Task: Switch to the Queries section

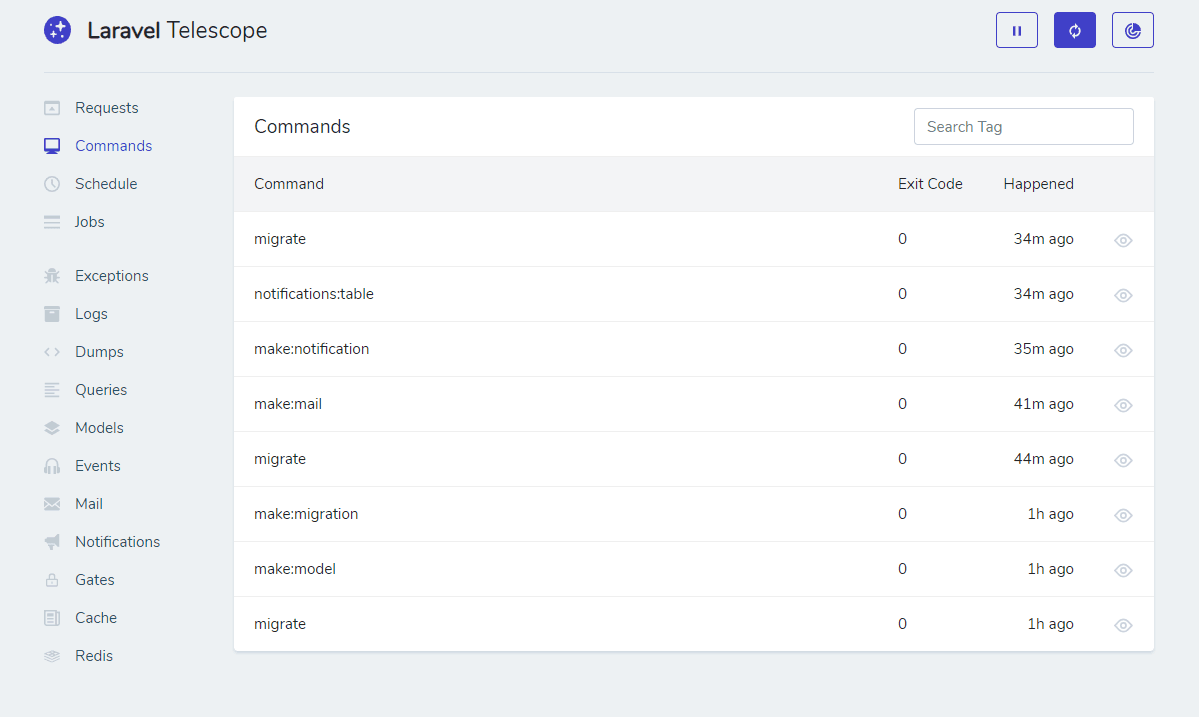Action: click(x=103, y=389)
